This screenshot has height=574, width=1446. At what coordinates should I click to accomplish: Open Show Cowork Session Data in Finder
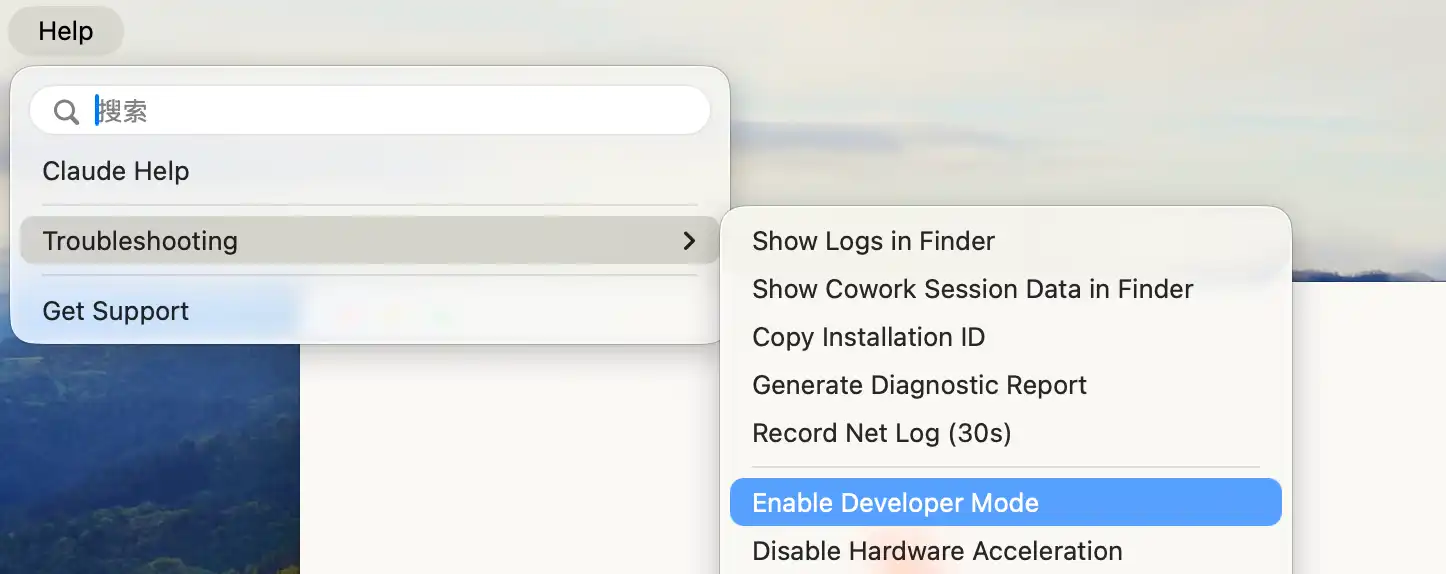coord(972,289)
